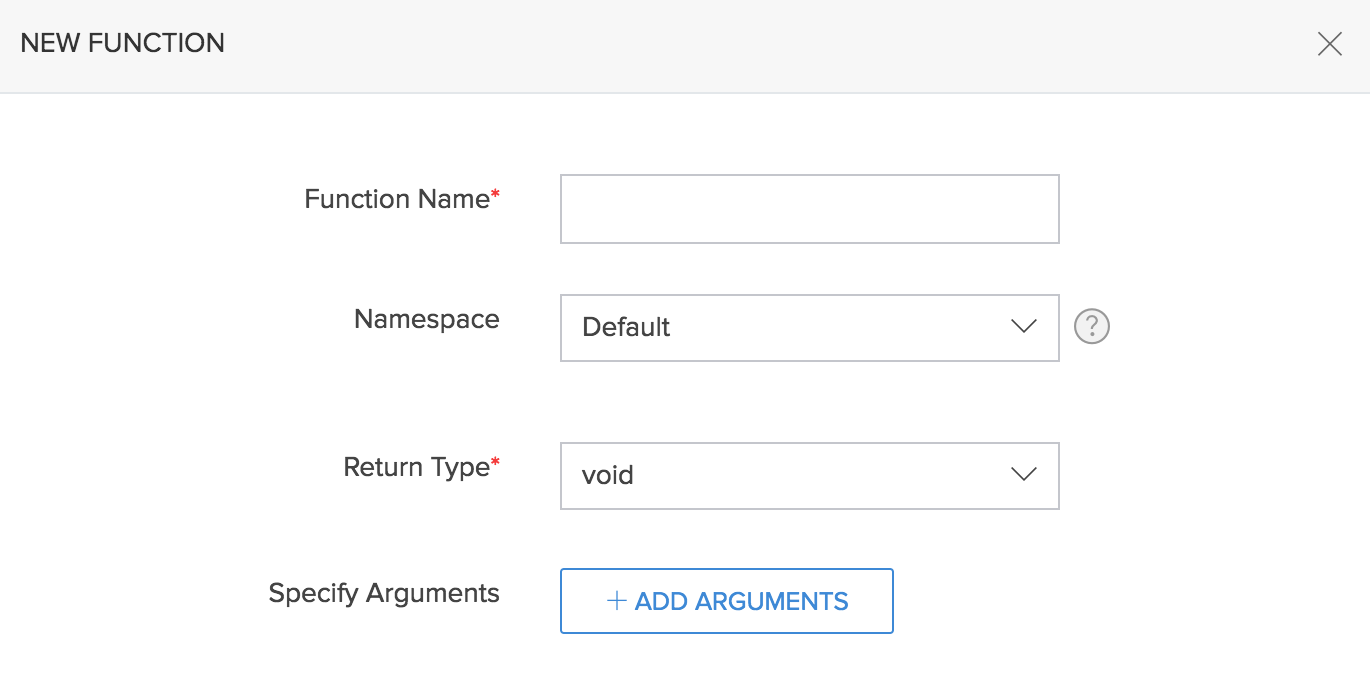Select the Default value in Namespace
The height and width of the screenshot is (680, 1370).
tap(626, 327)
